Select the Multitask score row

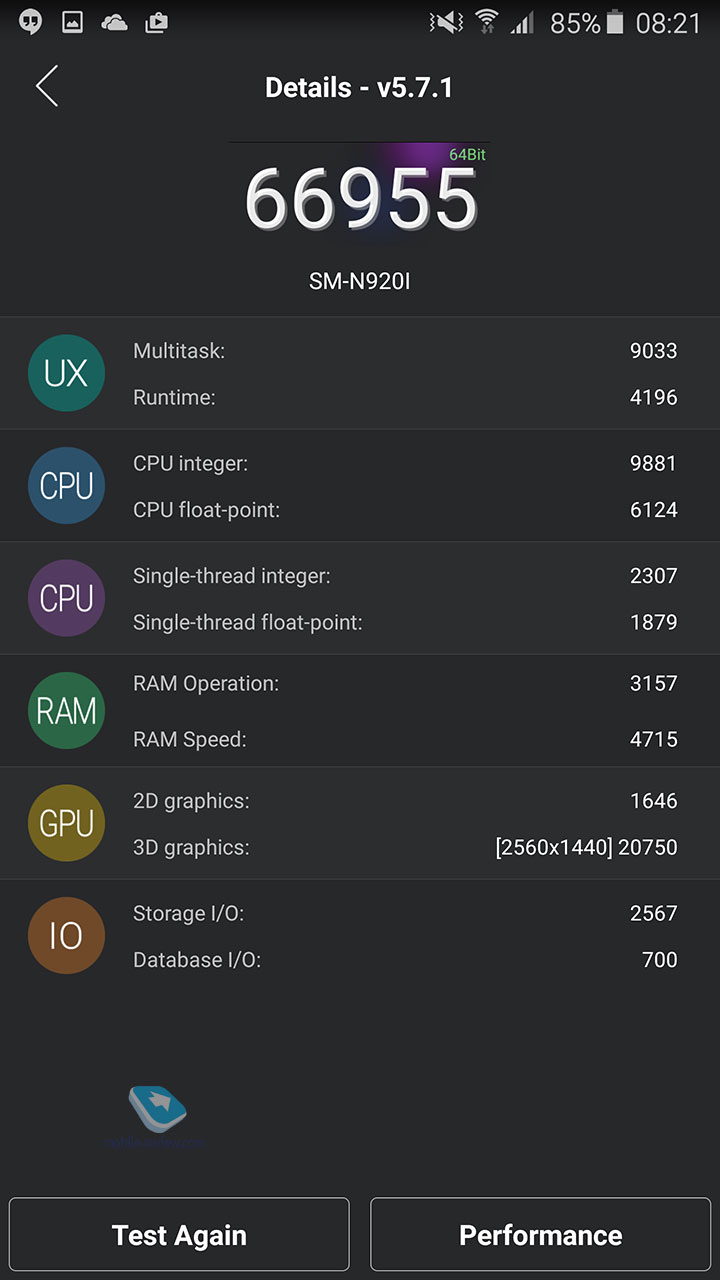(405, 351)
